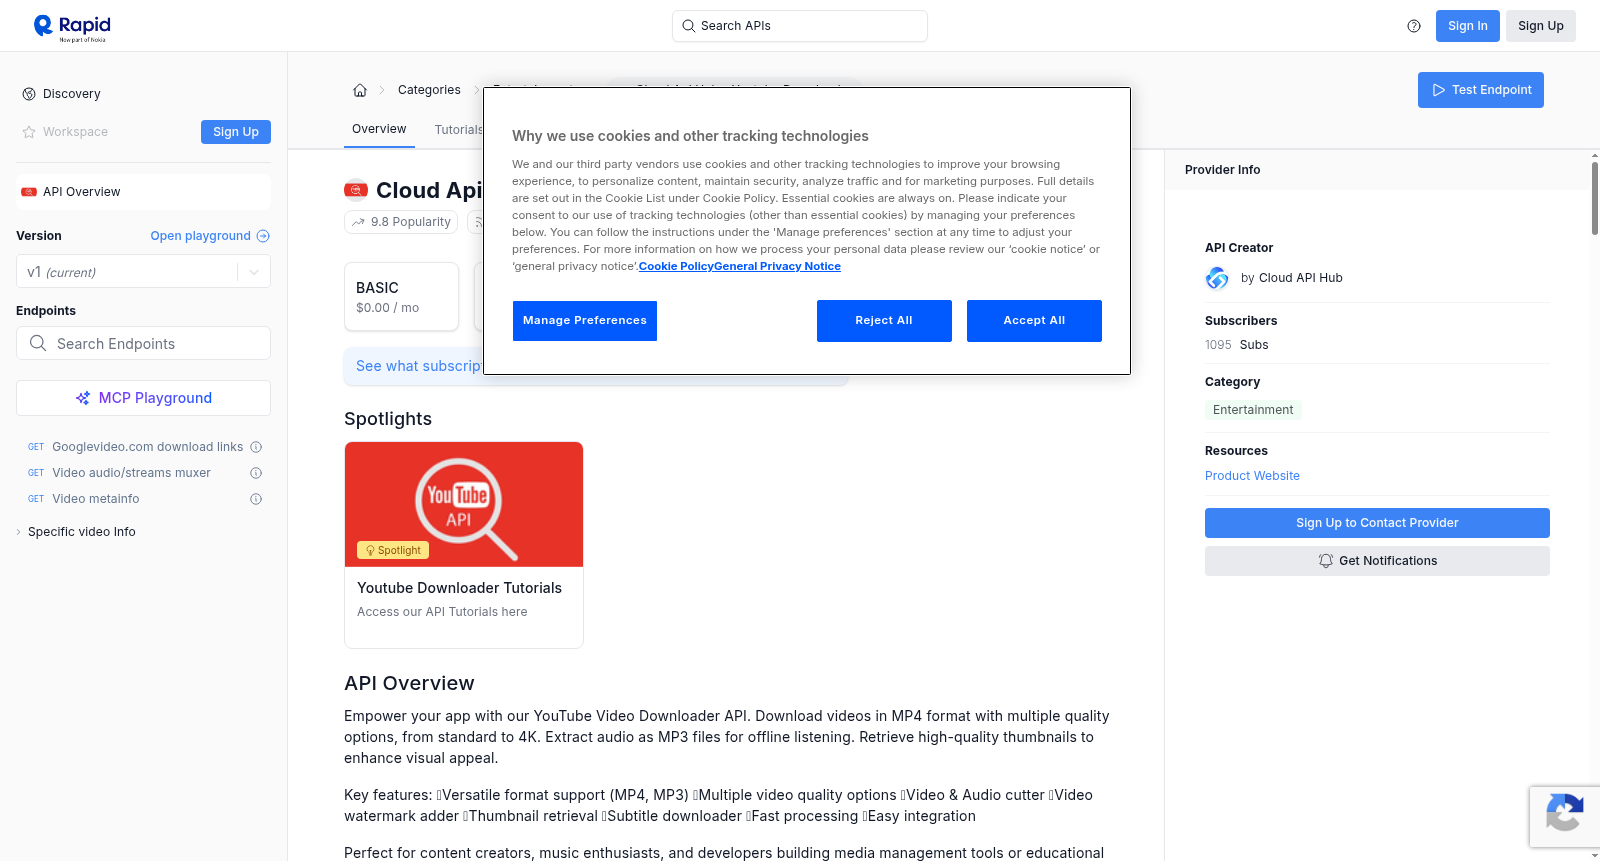The width and height of the screenshot is (1600, 861).
Task: Click the home breadcrumb icon
Action: [360, 90]
